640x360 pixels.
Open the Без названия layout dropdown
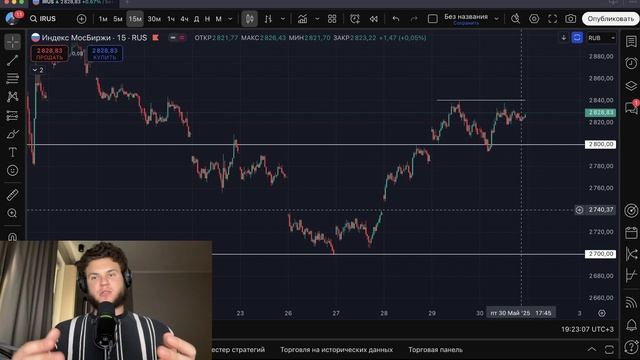coord(497,19)
